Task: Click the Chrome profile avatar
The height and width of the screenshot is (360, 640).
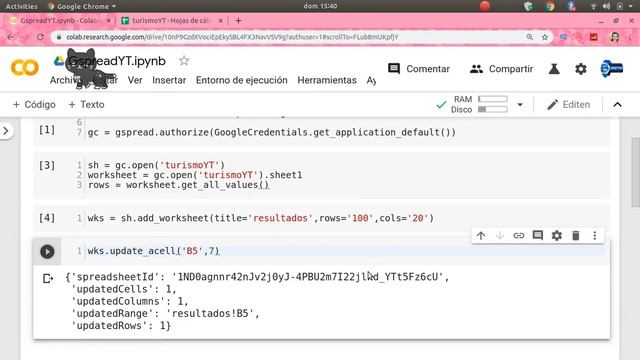Action: click(614, 37)
